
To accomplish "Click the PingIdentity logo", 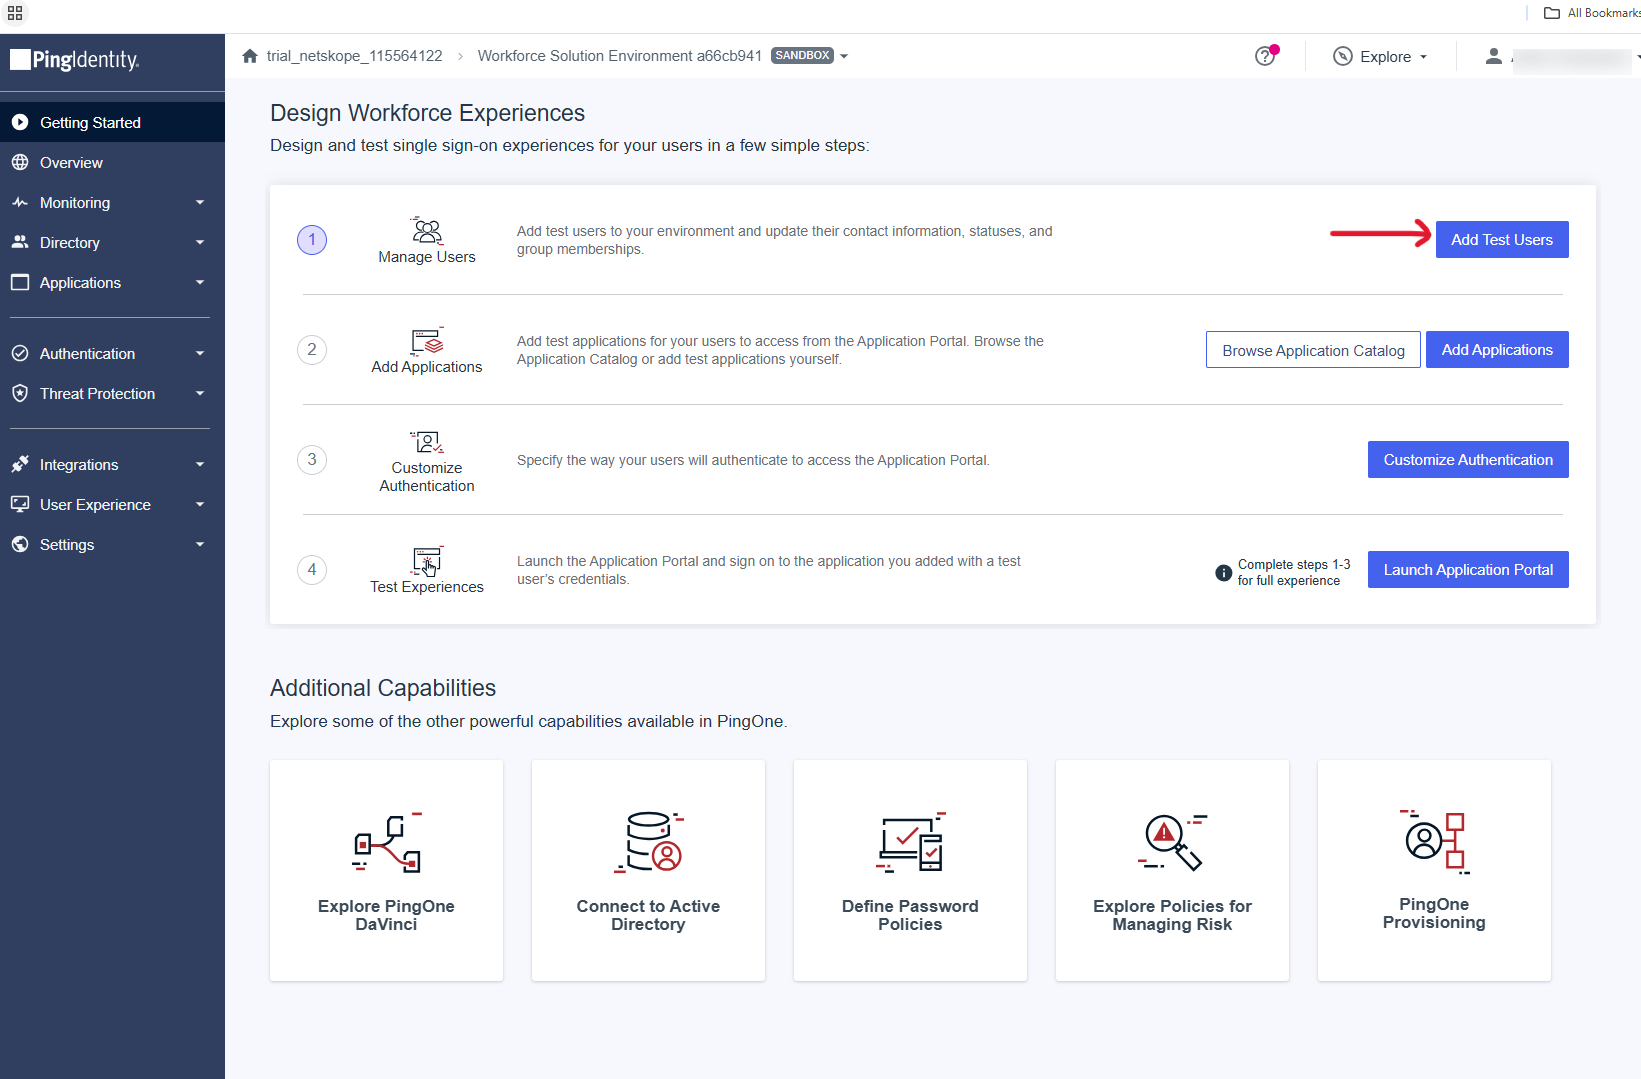I will (75, 60).
